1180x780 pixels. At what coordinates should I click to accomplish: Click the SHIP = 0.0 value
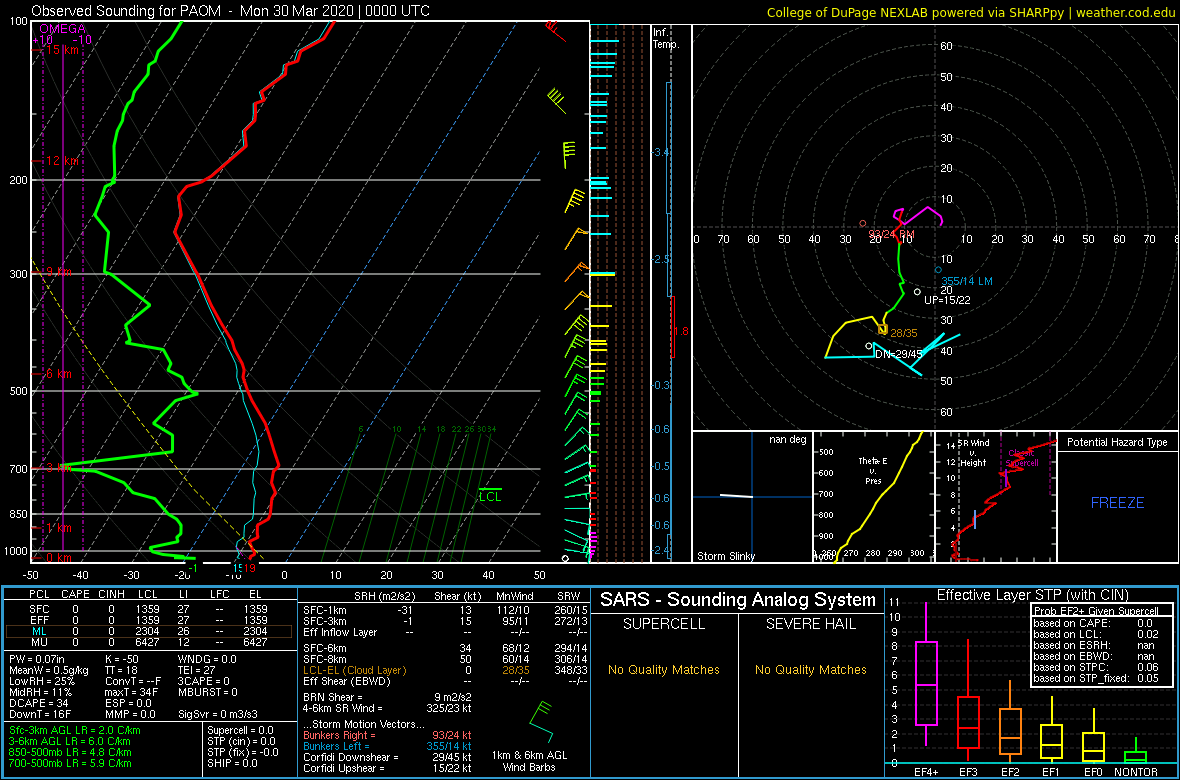click(233, 763)
